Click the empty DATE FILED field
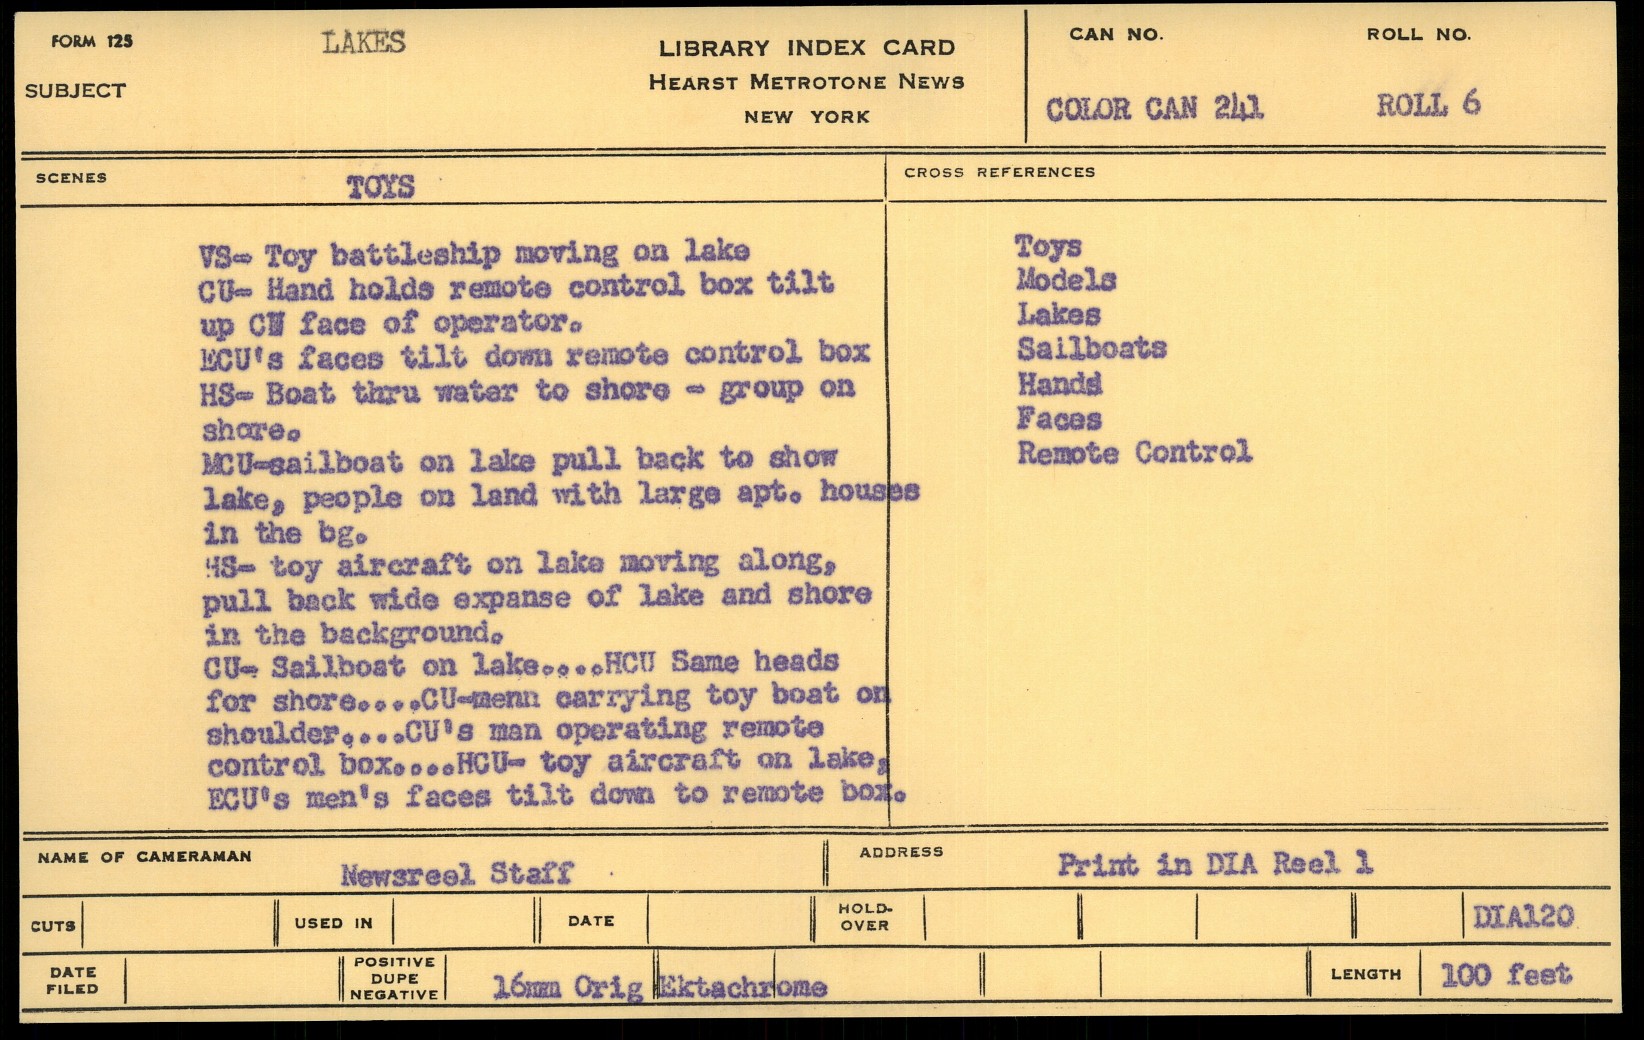 tap(232, 979)
